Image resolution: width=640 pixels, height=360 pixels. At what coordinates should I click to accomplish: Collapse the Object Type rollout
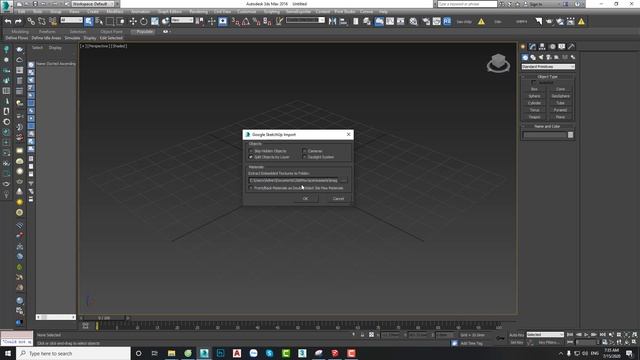tap(548, 77)
